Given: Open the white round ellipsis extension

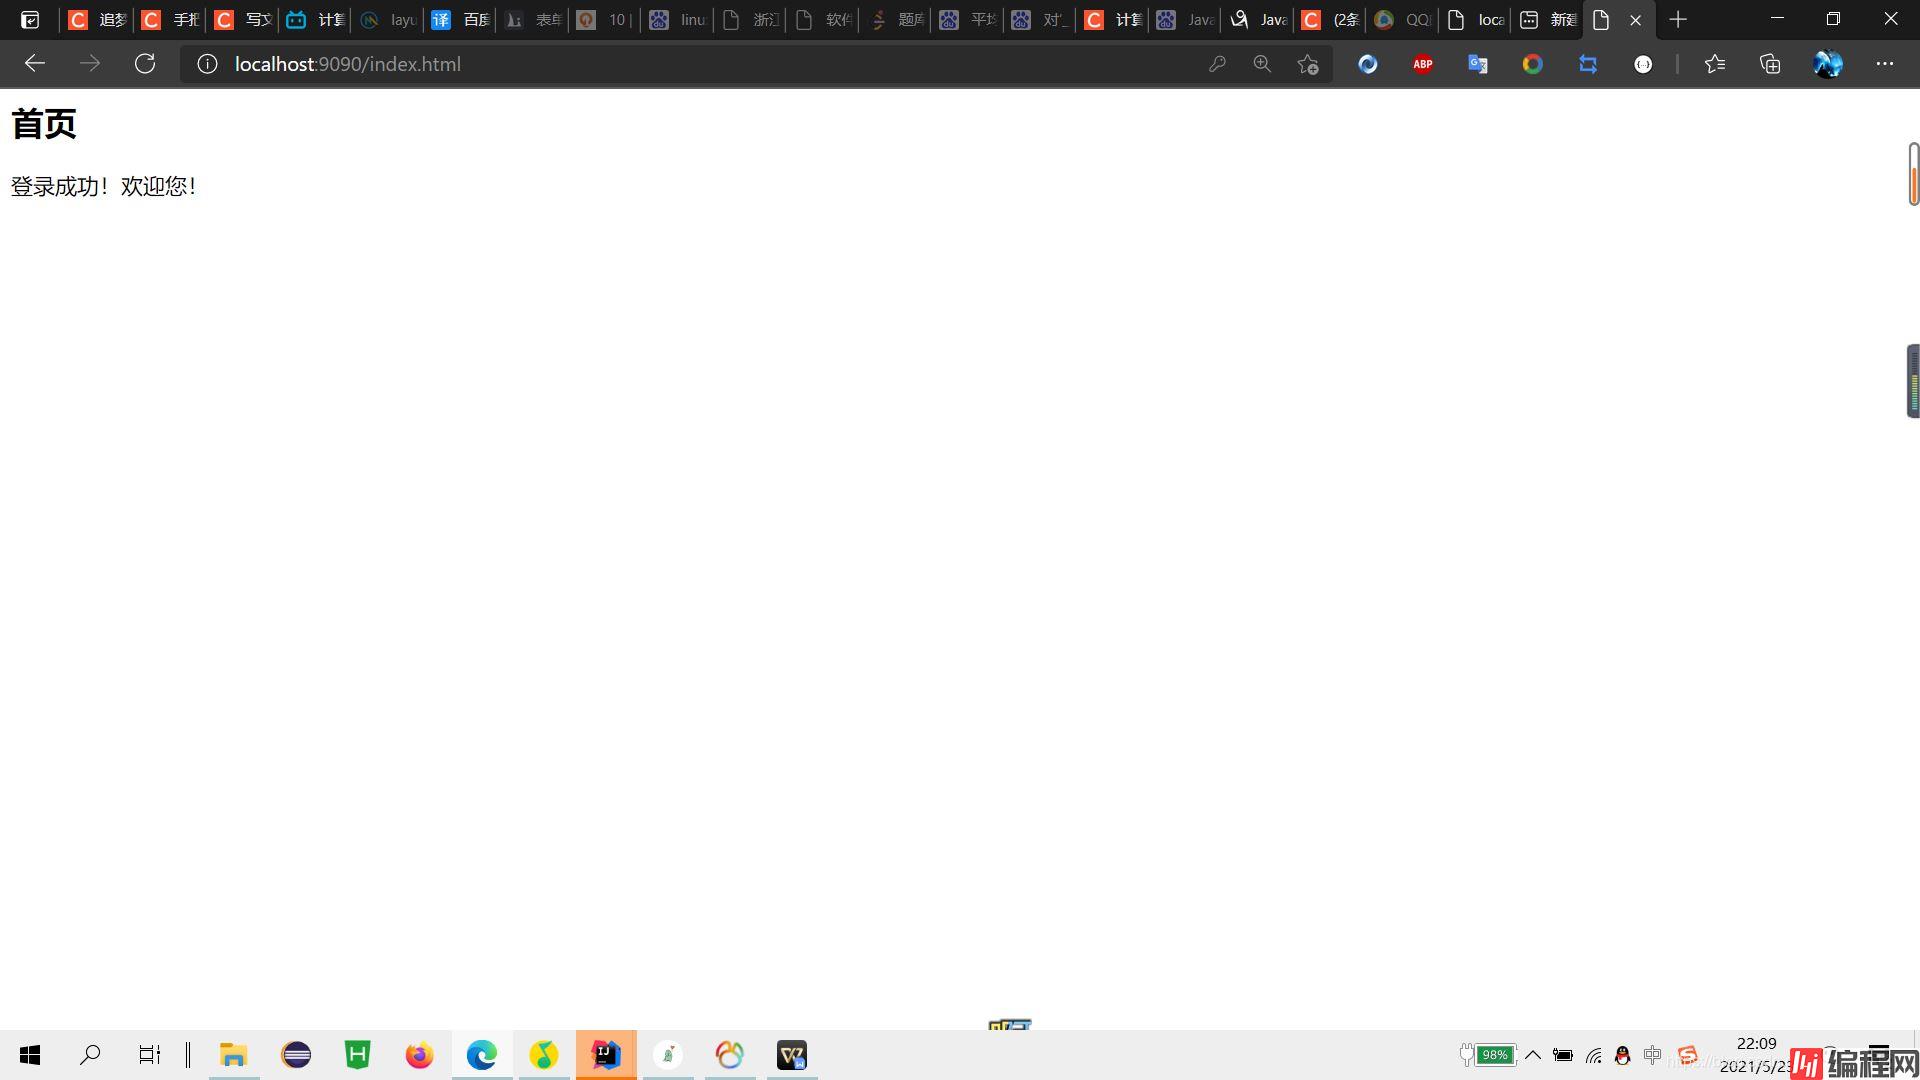Looking at the screenshot, I should click(1643, 64).
